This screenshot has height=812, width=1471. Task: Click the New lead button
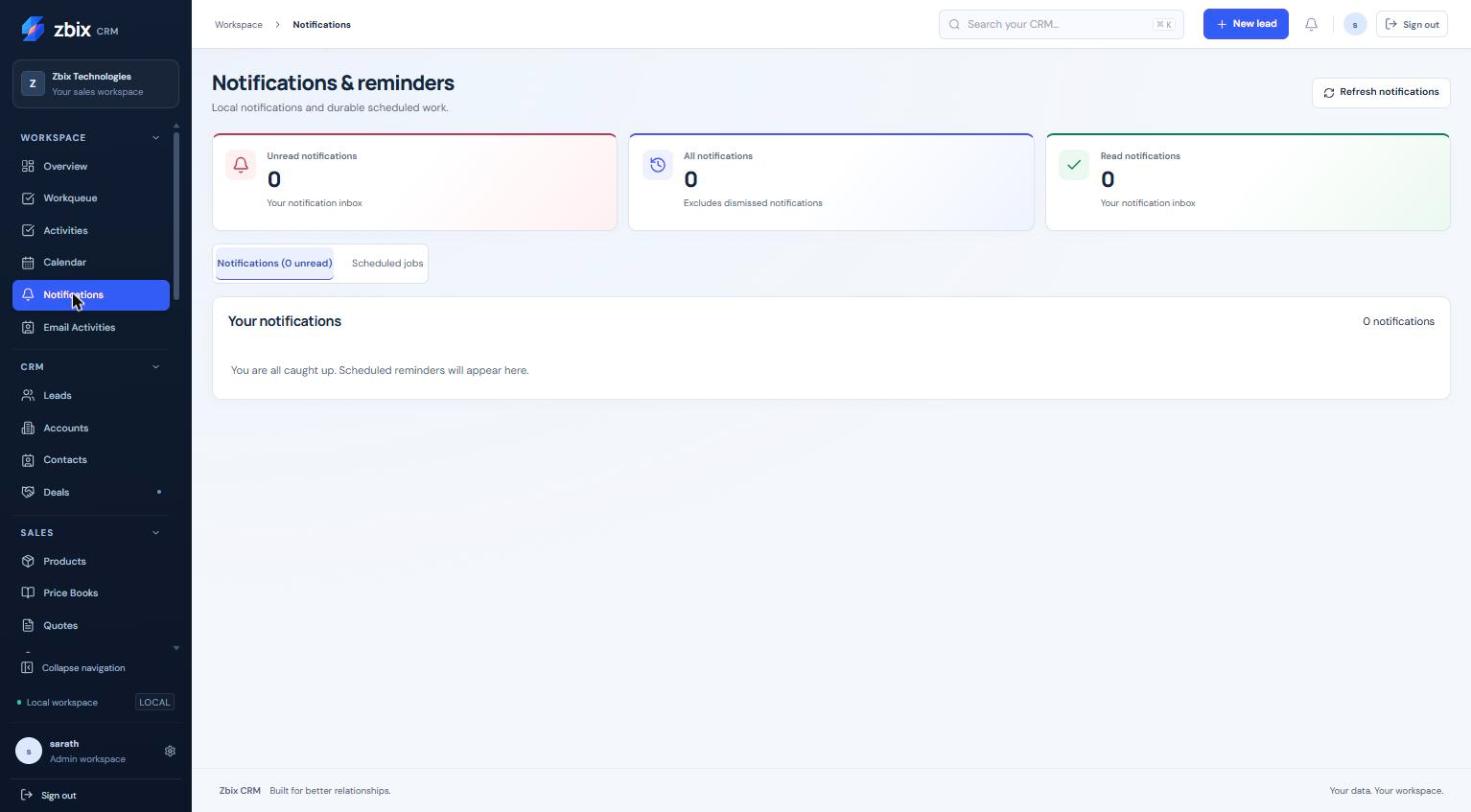click(1246, 24)
